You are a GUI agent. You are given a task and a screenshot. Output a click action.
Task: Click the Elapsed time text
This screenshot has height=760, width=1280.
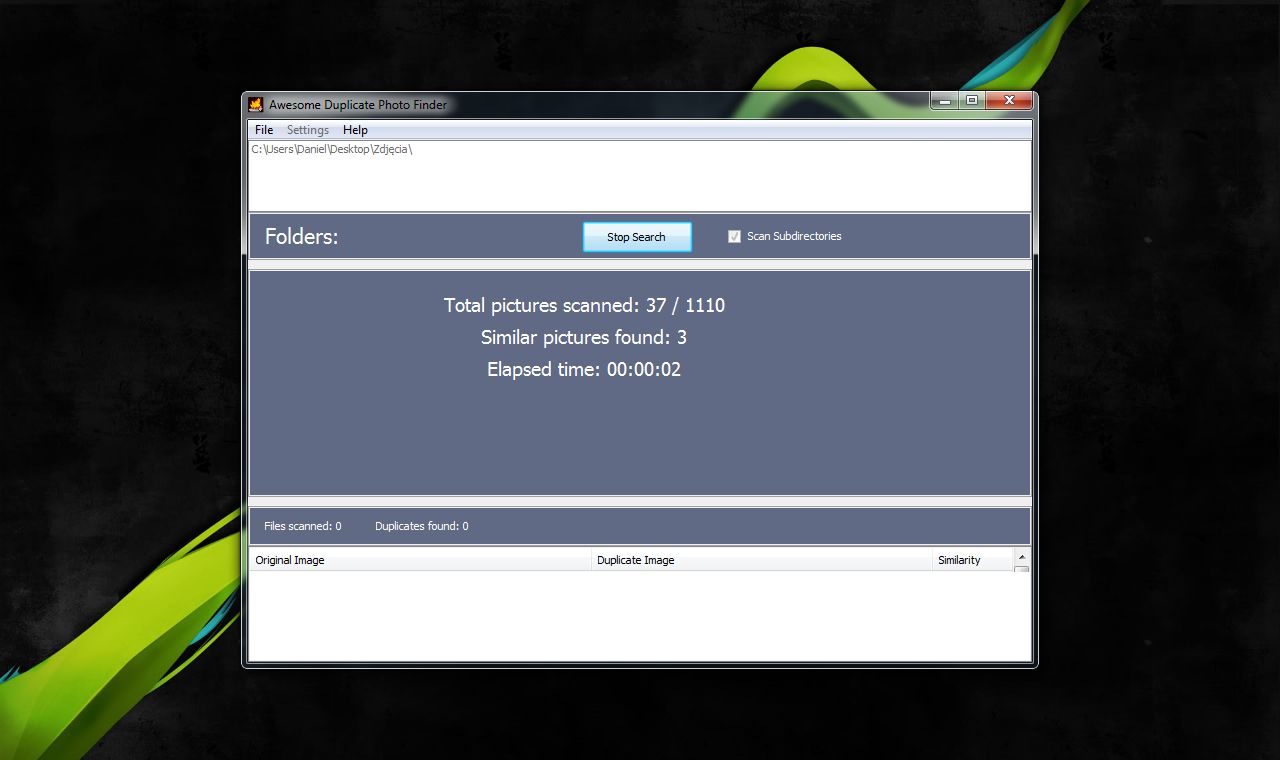pos(584,369)
